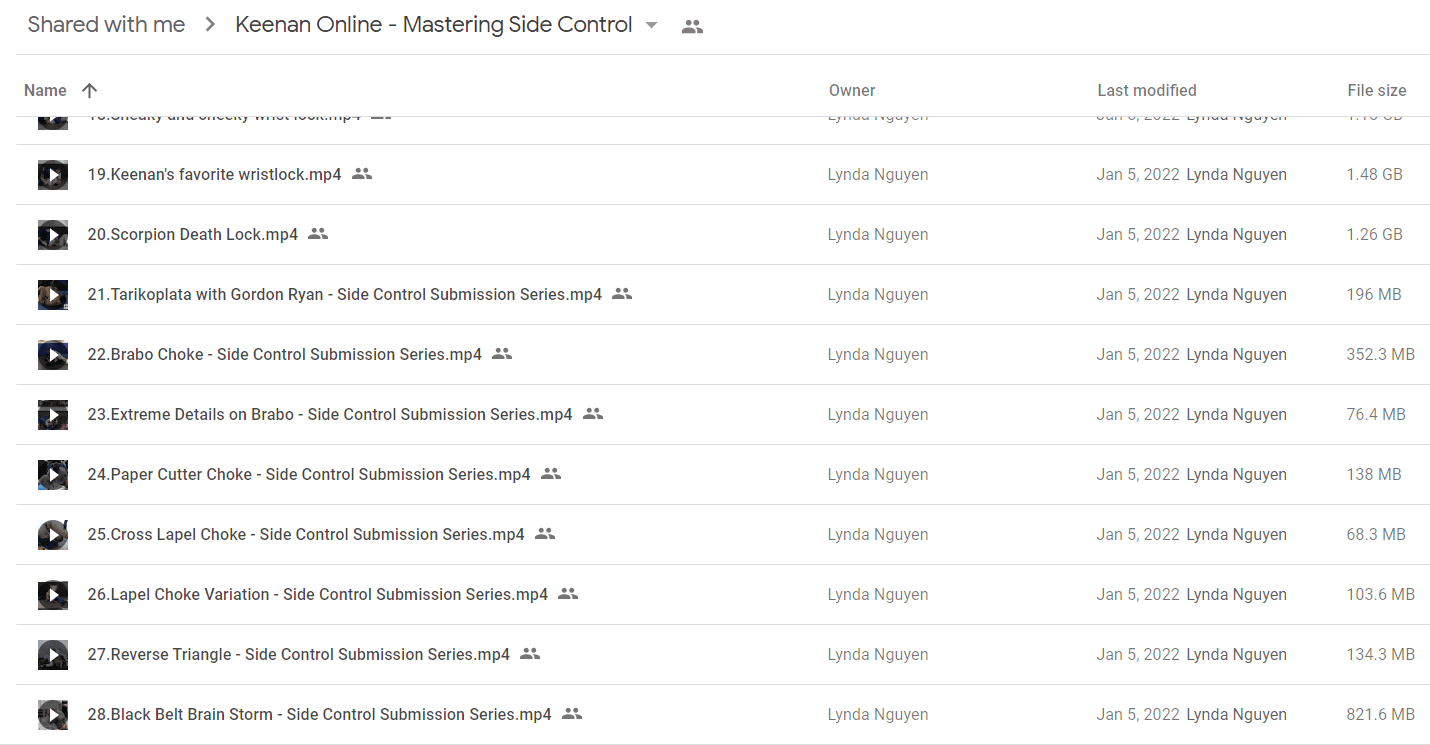Click the 68.3 MB file size value
Screen dimensions: 1430x745
click(x=1376, y=534)
